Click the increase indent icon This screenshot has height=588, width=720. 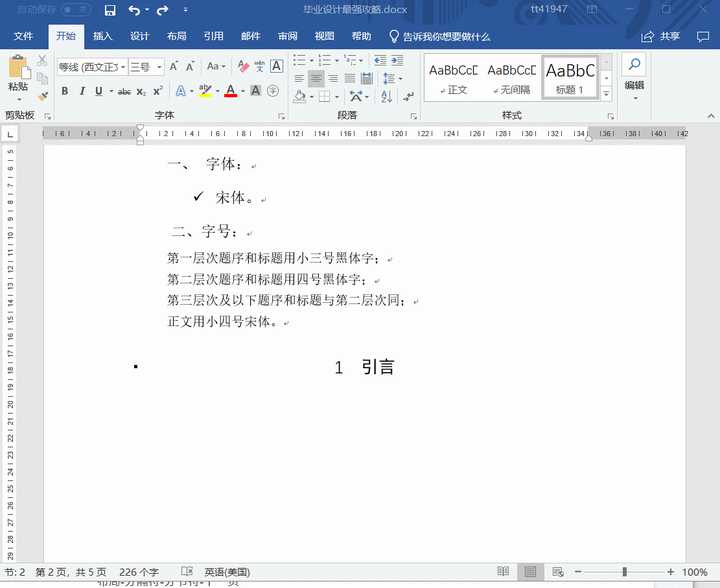tap(398, 60)
